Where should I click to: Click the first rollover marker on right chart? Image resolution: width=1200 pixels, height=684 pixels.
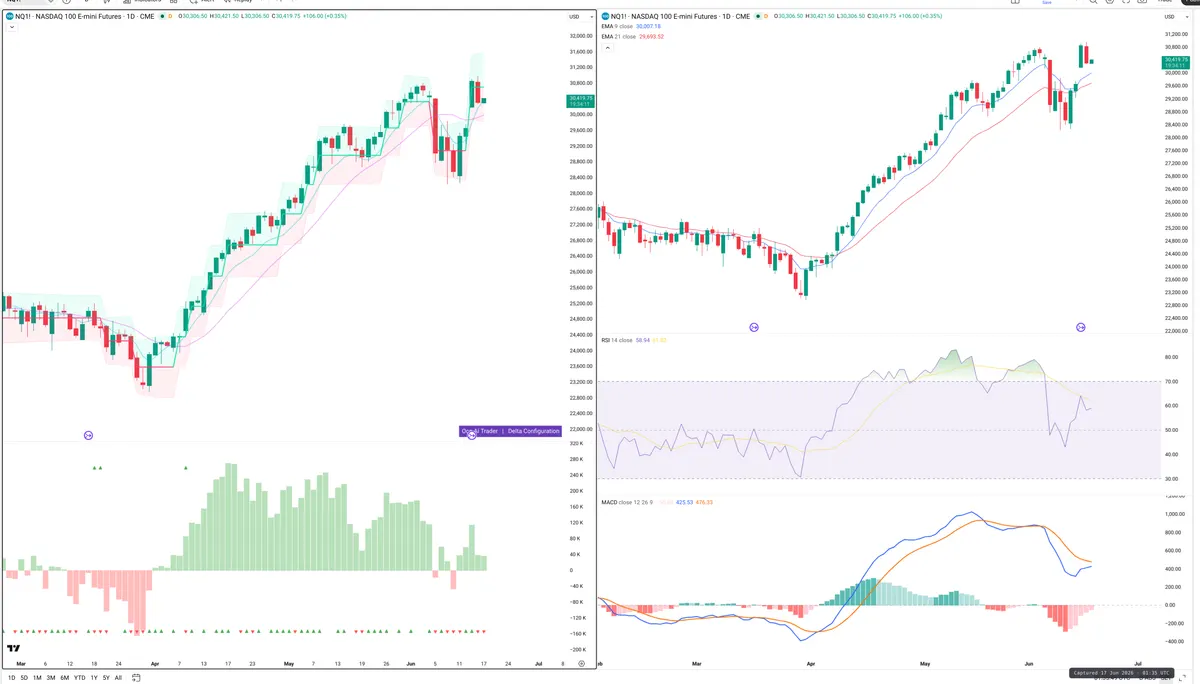click(754, 327)
